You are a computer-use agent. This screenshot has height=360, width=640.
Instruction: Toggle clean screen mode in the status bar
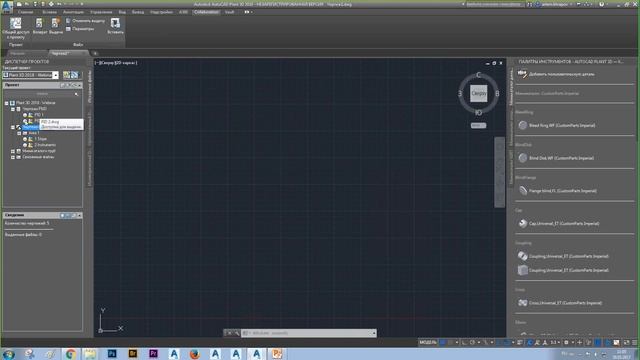point(627,342)
